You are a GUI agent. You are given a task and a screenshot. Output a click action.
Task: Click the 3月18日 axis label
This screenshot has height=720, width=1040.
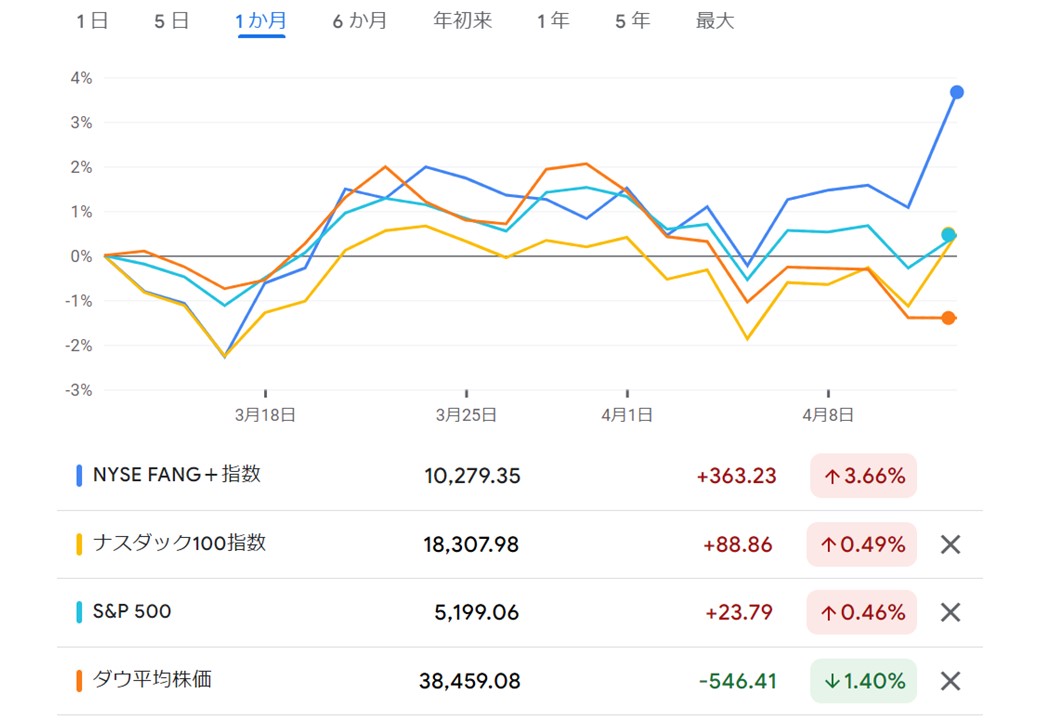[265, 415]
